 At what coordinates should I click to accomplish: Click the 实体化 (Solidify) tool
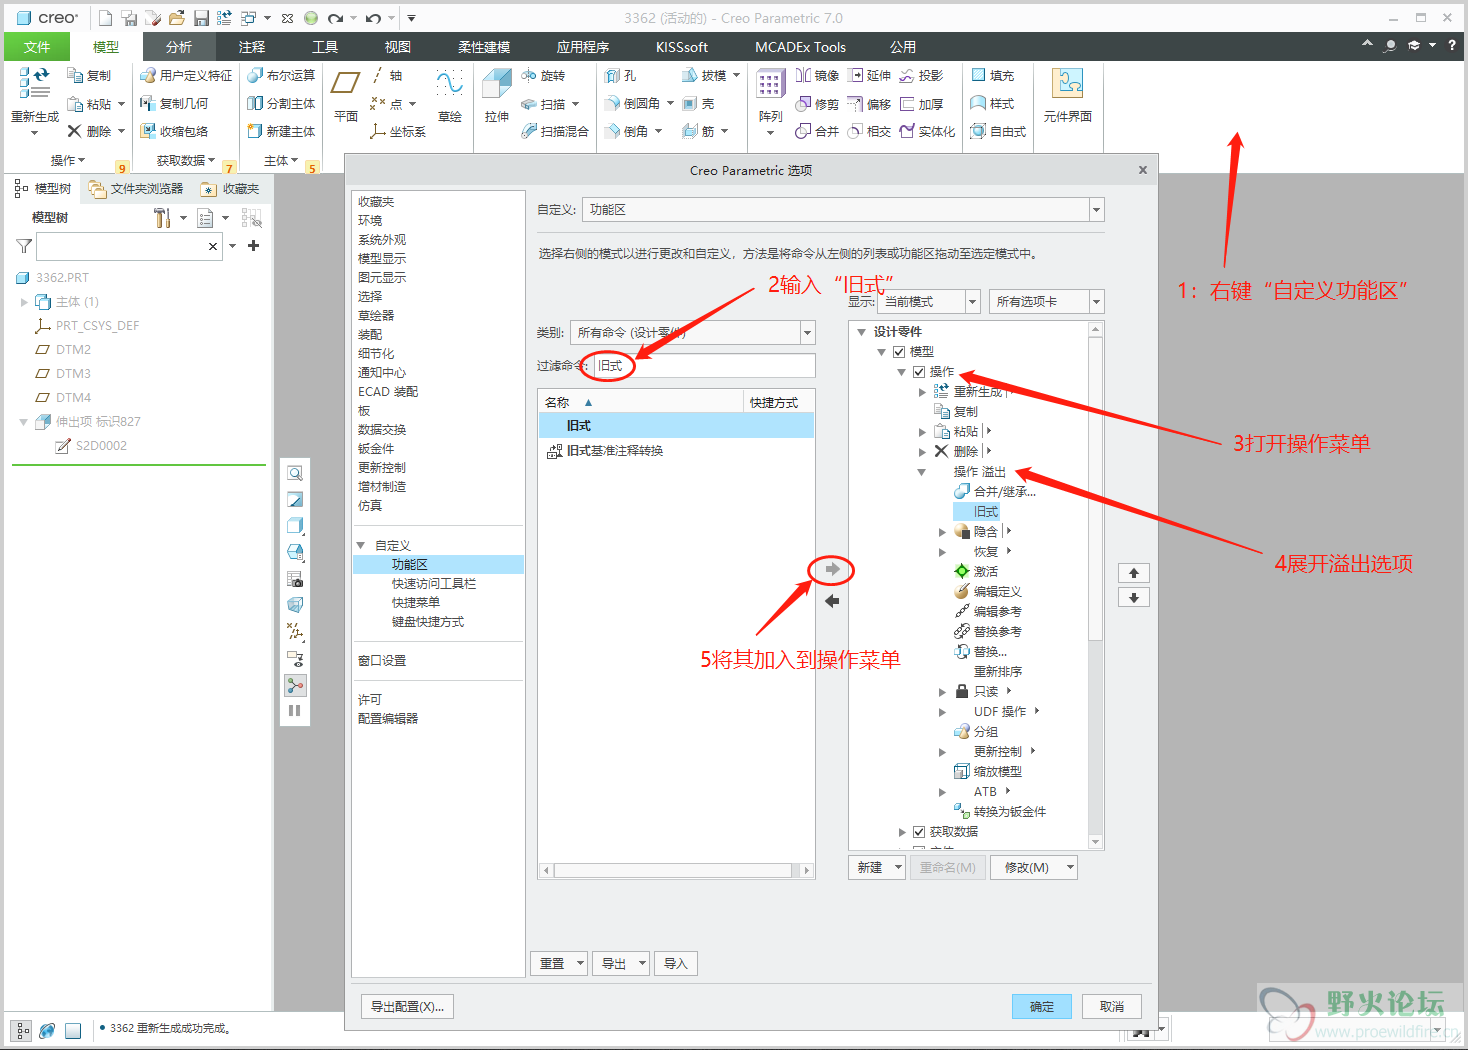click(x=927, y=132)
